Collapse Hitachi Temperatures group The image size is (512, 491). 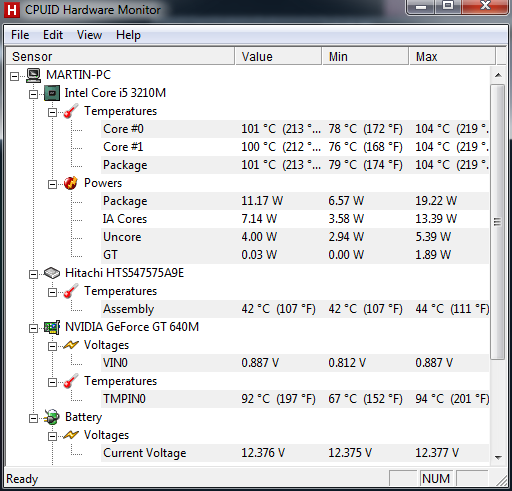tap(52, 293)
